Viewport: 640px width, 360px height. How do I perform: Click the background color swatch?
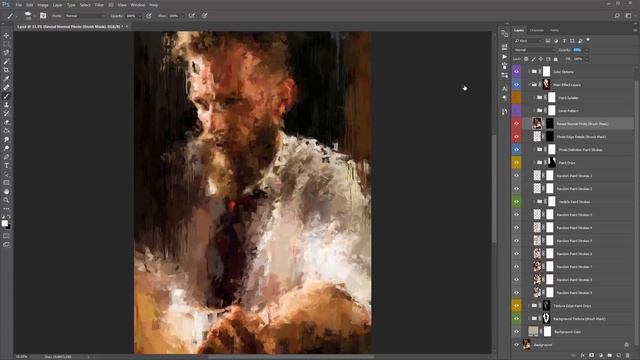[x=9, y=227]
